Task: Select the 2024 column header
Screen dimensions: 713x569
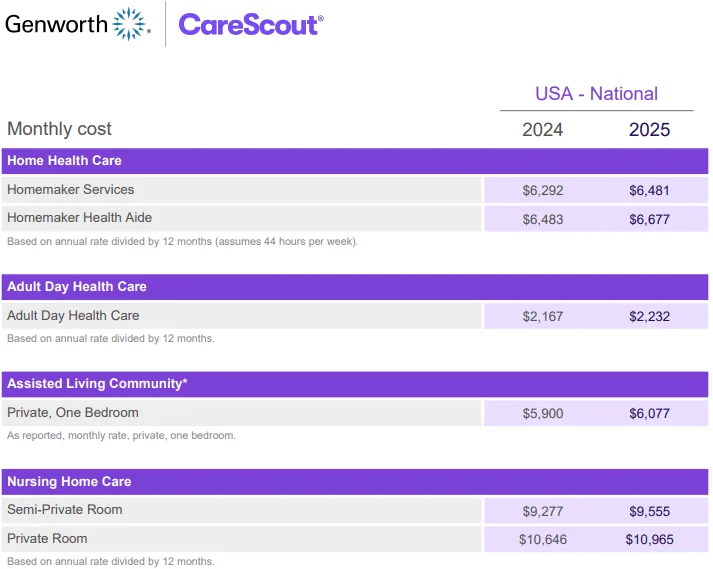Action: tap(542, 130)
